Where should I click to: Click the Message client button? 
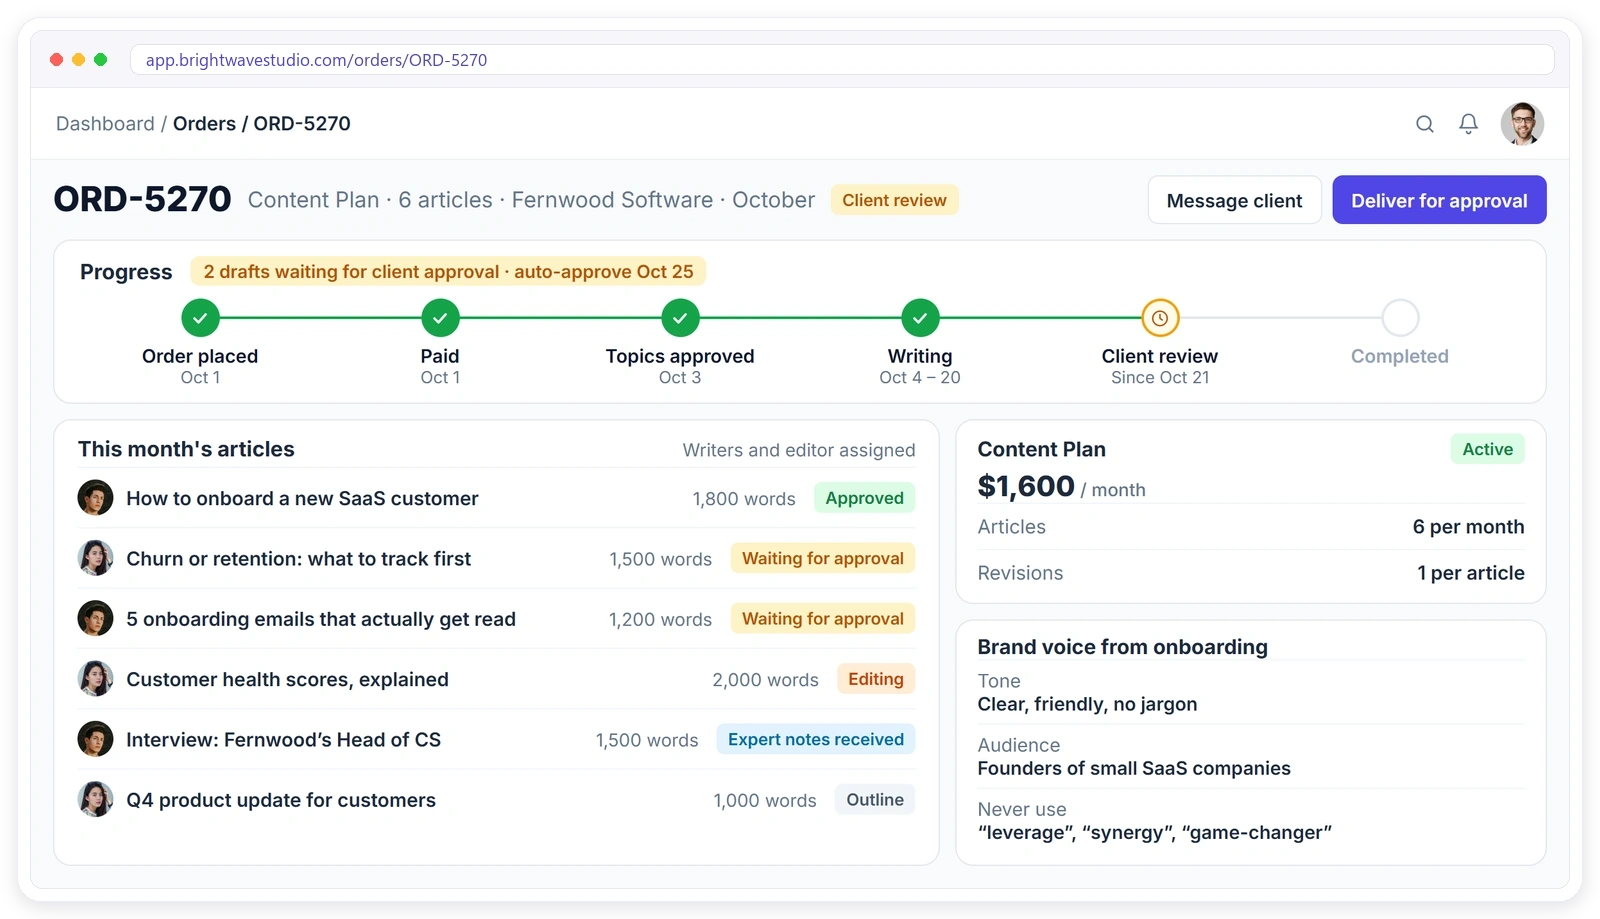[1234, 200]
